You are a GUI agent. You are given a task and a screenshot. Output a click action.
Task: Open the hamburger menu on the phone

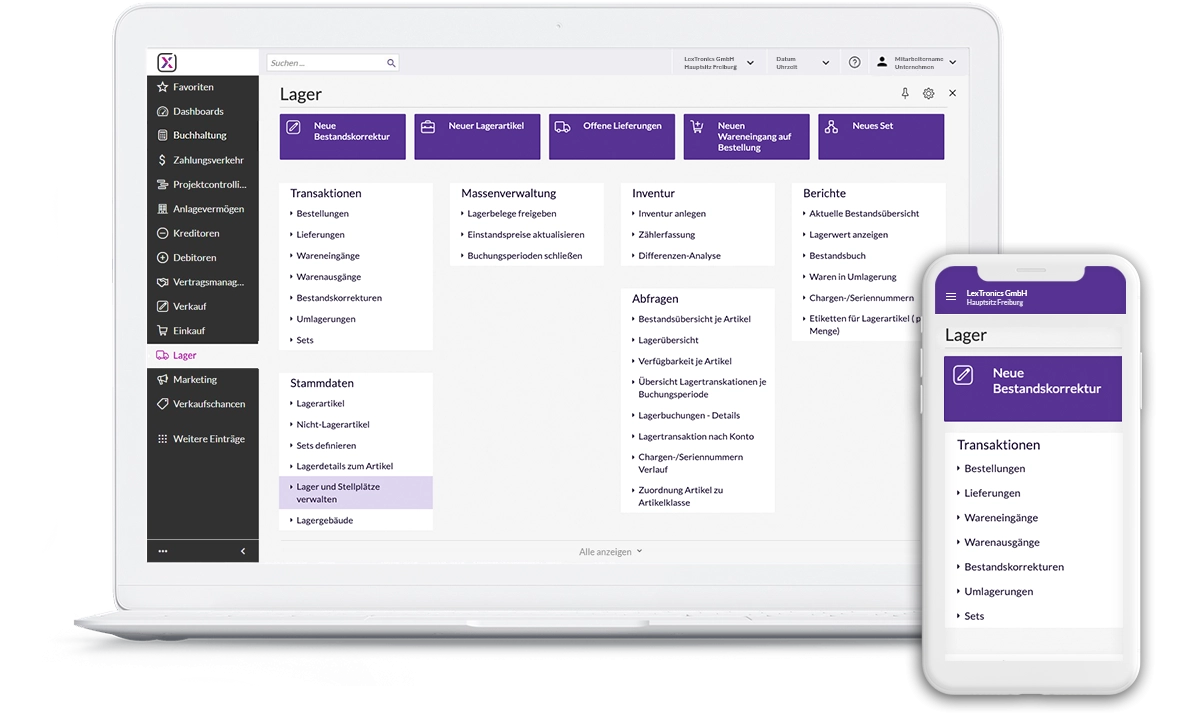951,297
